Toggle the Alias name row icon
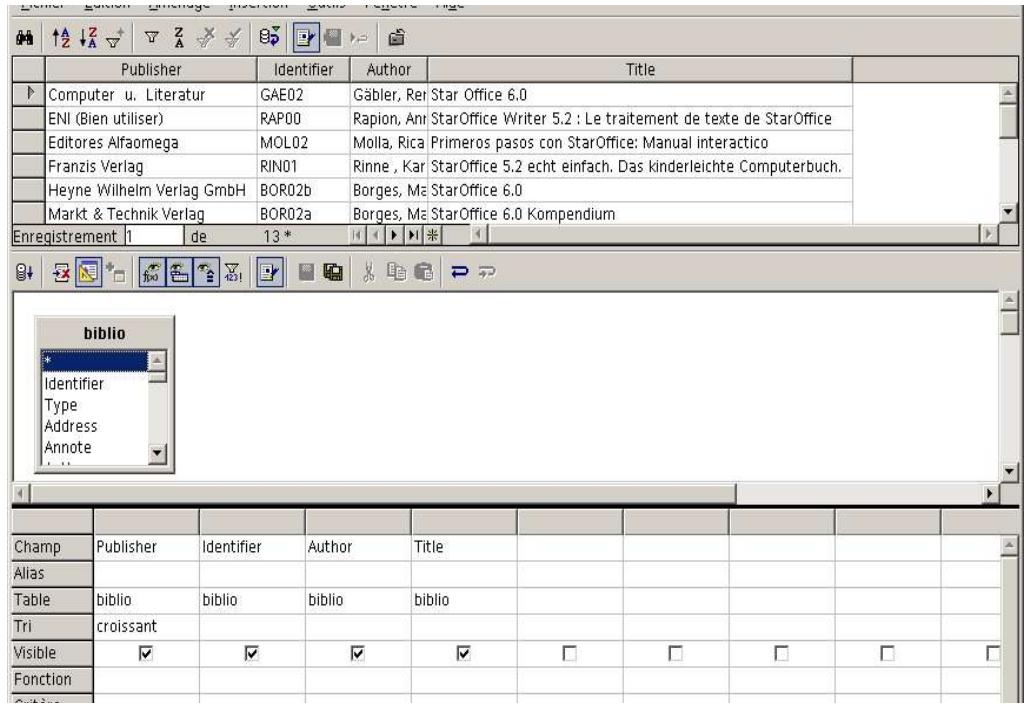This screenshot has height=707, width=1026. 206,272
